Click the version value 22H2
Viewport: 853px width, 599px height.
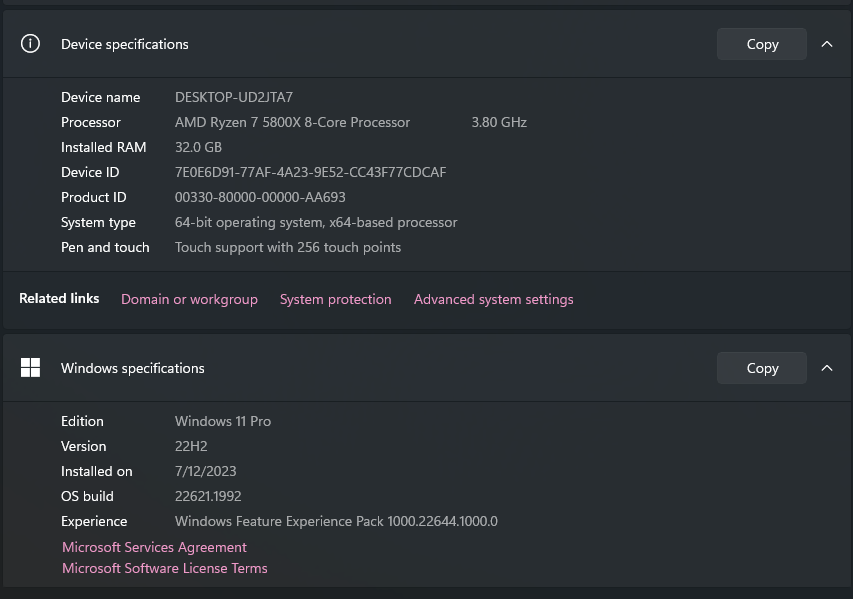click(x=191, y=446)
